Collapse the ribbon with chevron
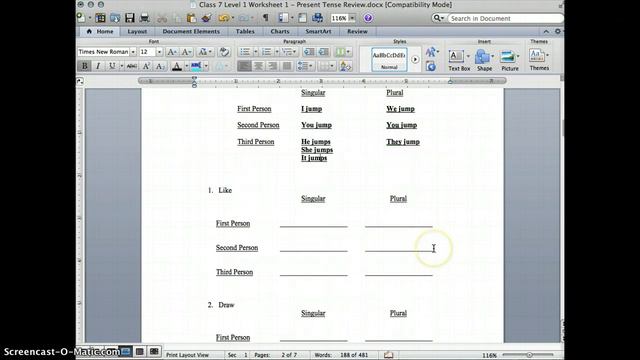The height and width of the screenshot is (360, 640). click(x=546, y=31)
